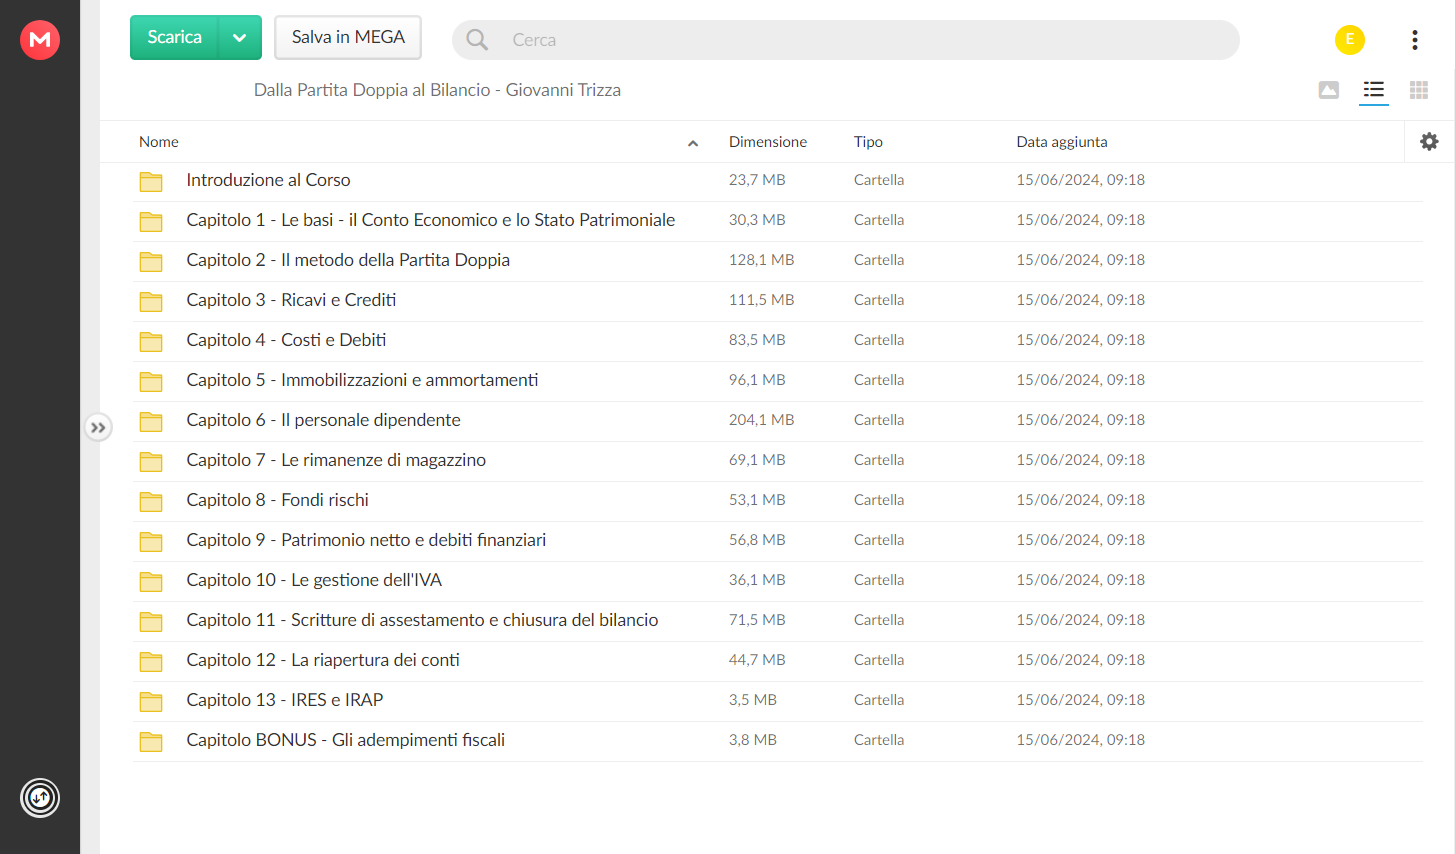Click the breadcrumb folder title Dalla Partita Doppia
Image resolution: width=1455 pixels, height=854 pixels.
(x=437, y=90)
